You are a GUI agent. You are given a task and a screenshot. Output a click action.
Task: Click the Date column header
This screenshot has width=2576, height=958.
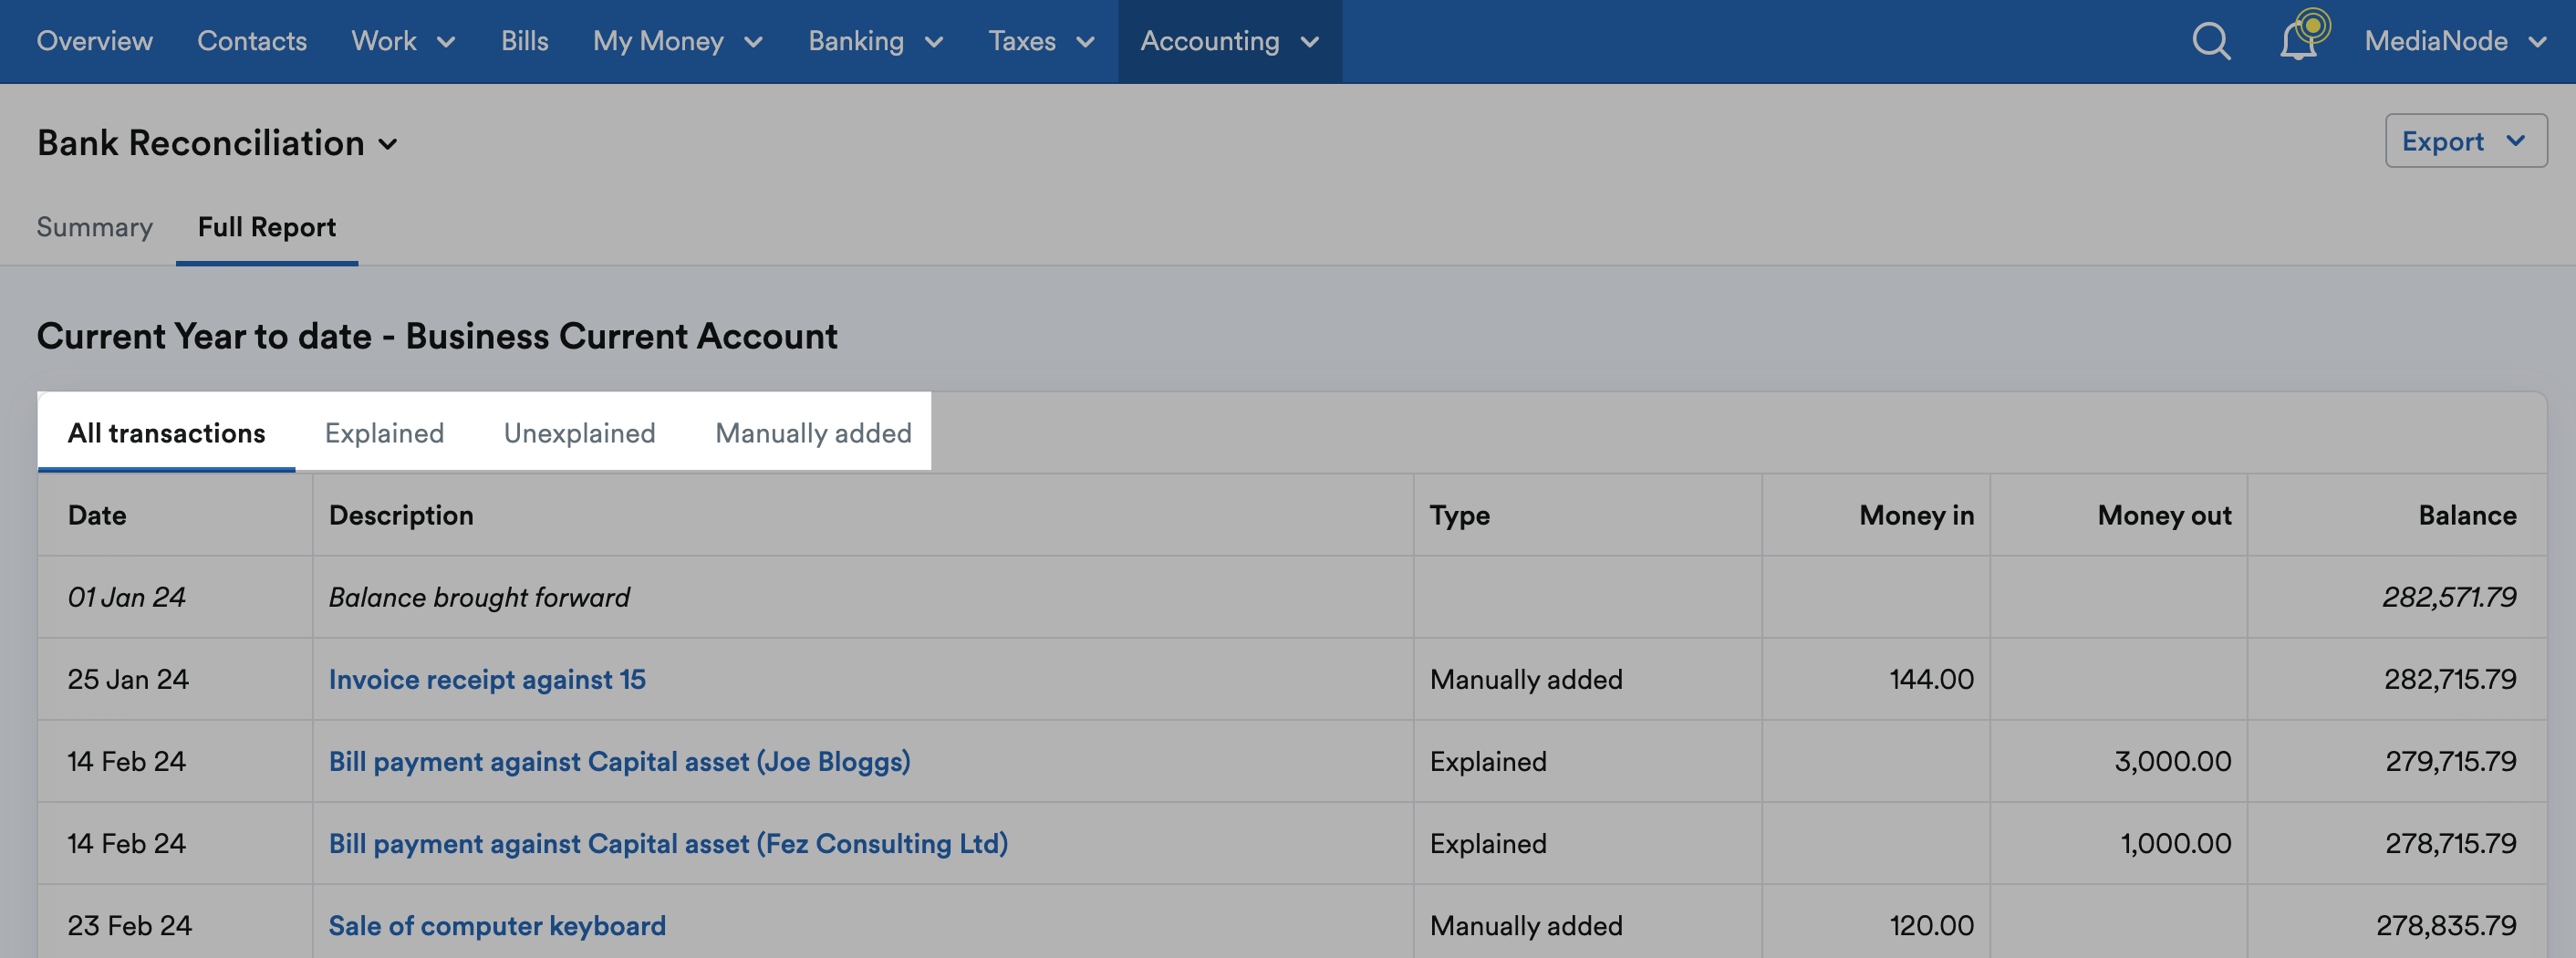[x=97, y=515]
